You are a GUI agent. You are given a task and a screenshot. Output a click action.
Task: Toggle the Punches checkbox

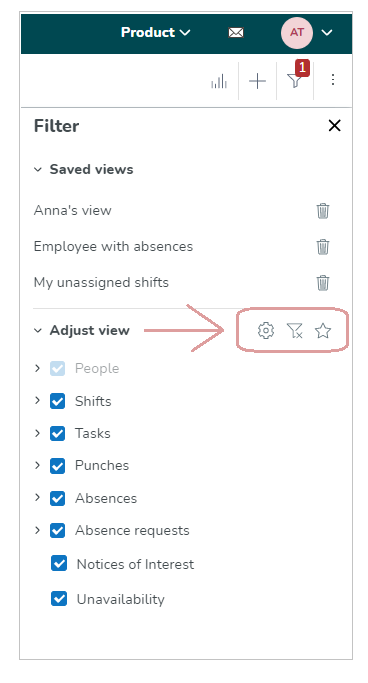tap(57, 466)
